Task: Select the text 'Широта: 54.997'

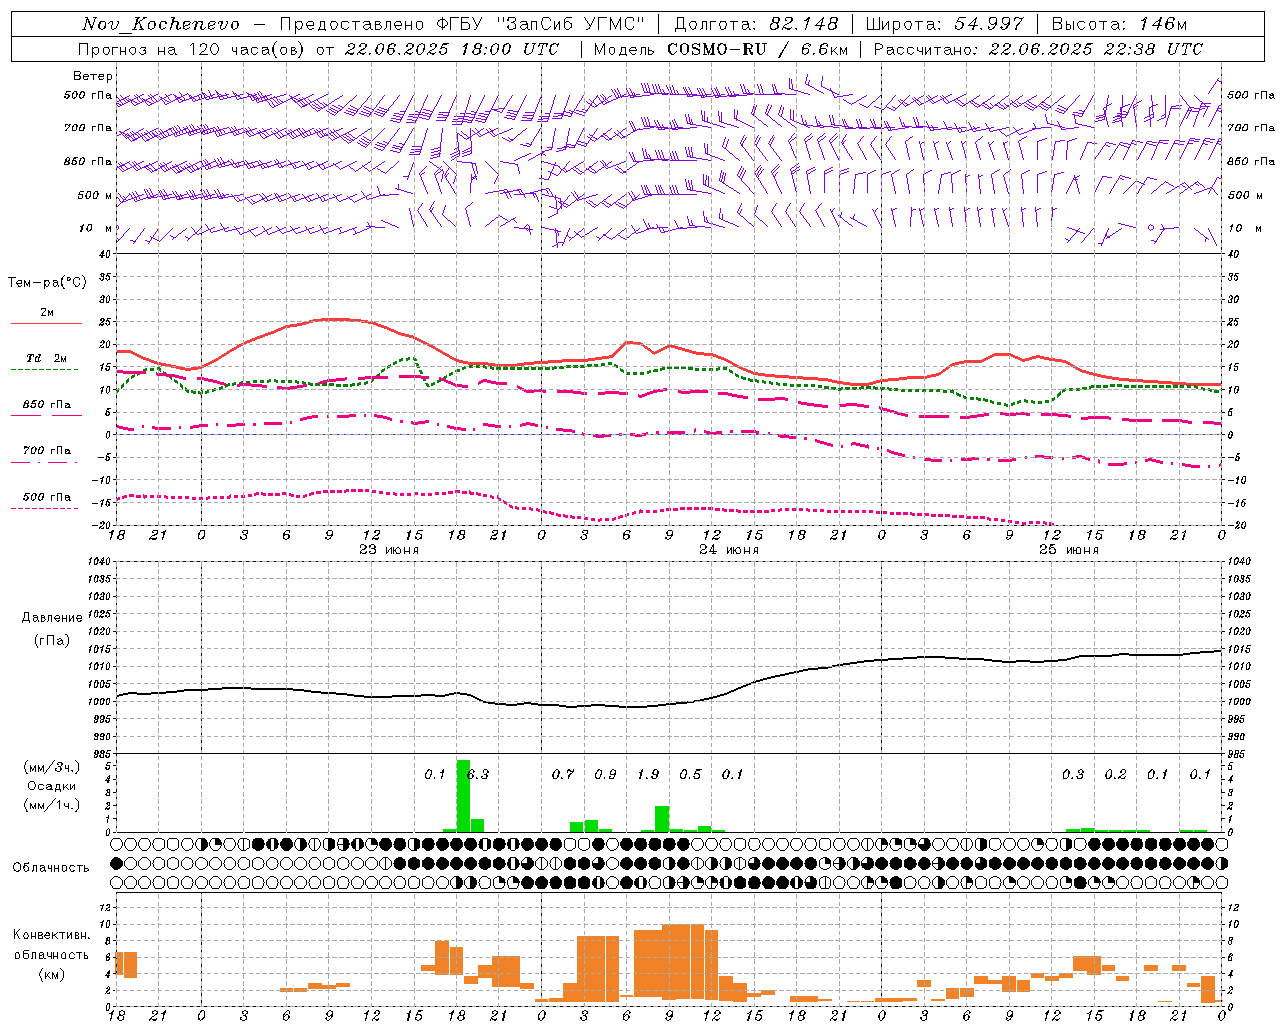Action: [x=944, y=24]
